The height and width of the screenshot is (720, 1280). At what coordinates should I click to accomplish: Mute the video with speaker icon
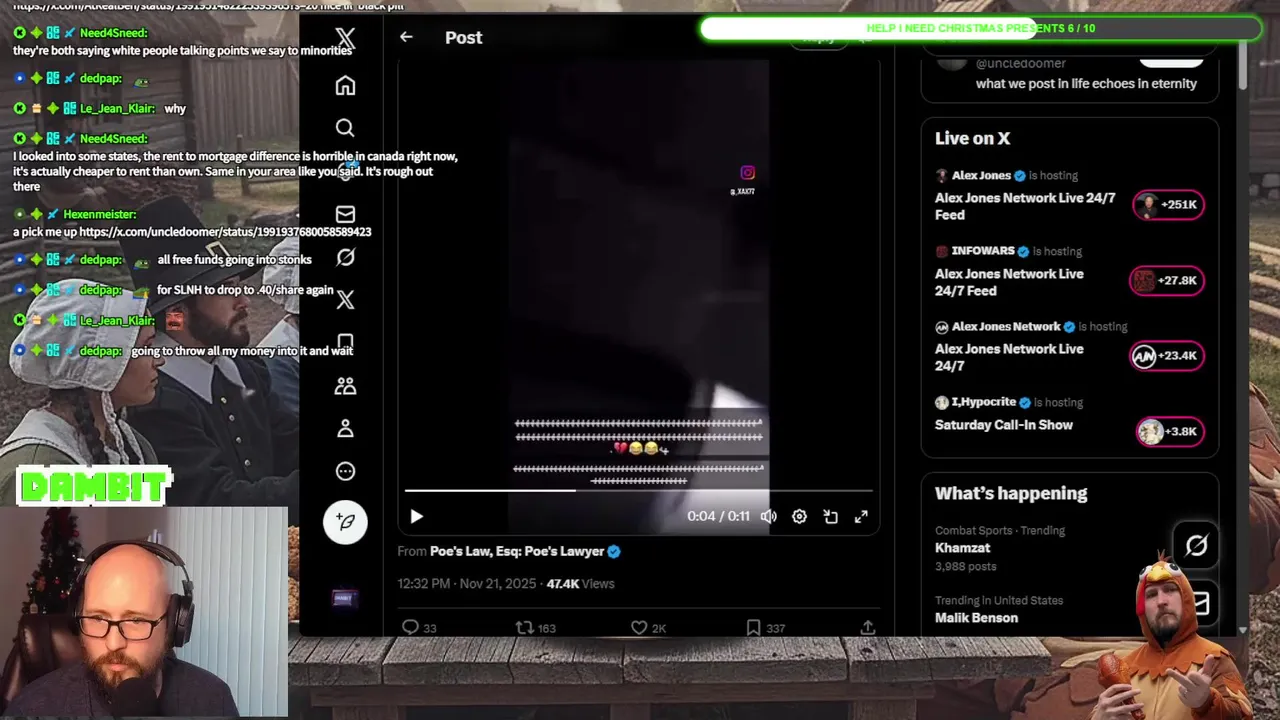coord(768,516)
